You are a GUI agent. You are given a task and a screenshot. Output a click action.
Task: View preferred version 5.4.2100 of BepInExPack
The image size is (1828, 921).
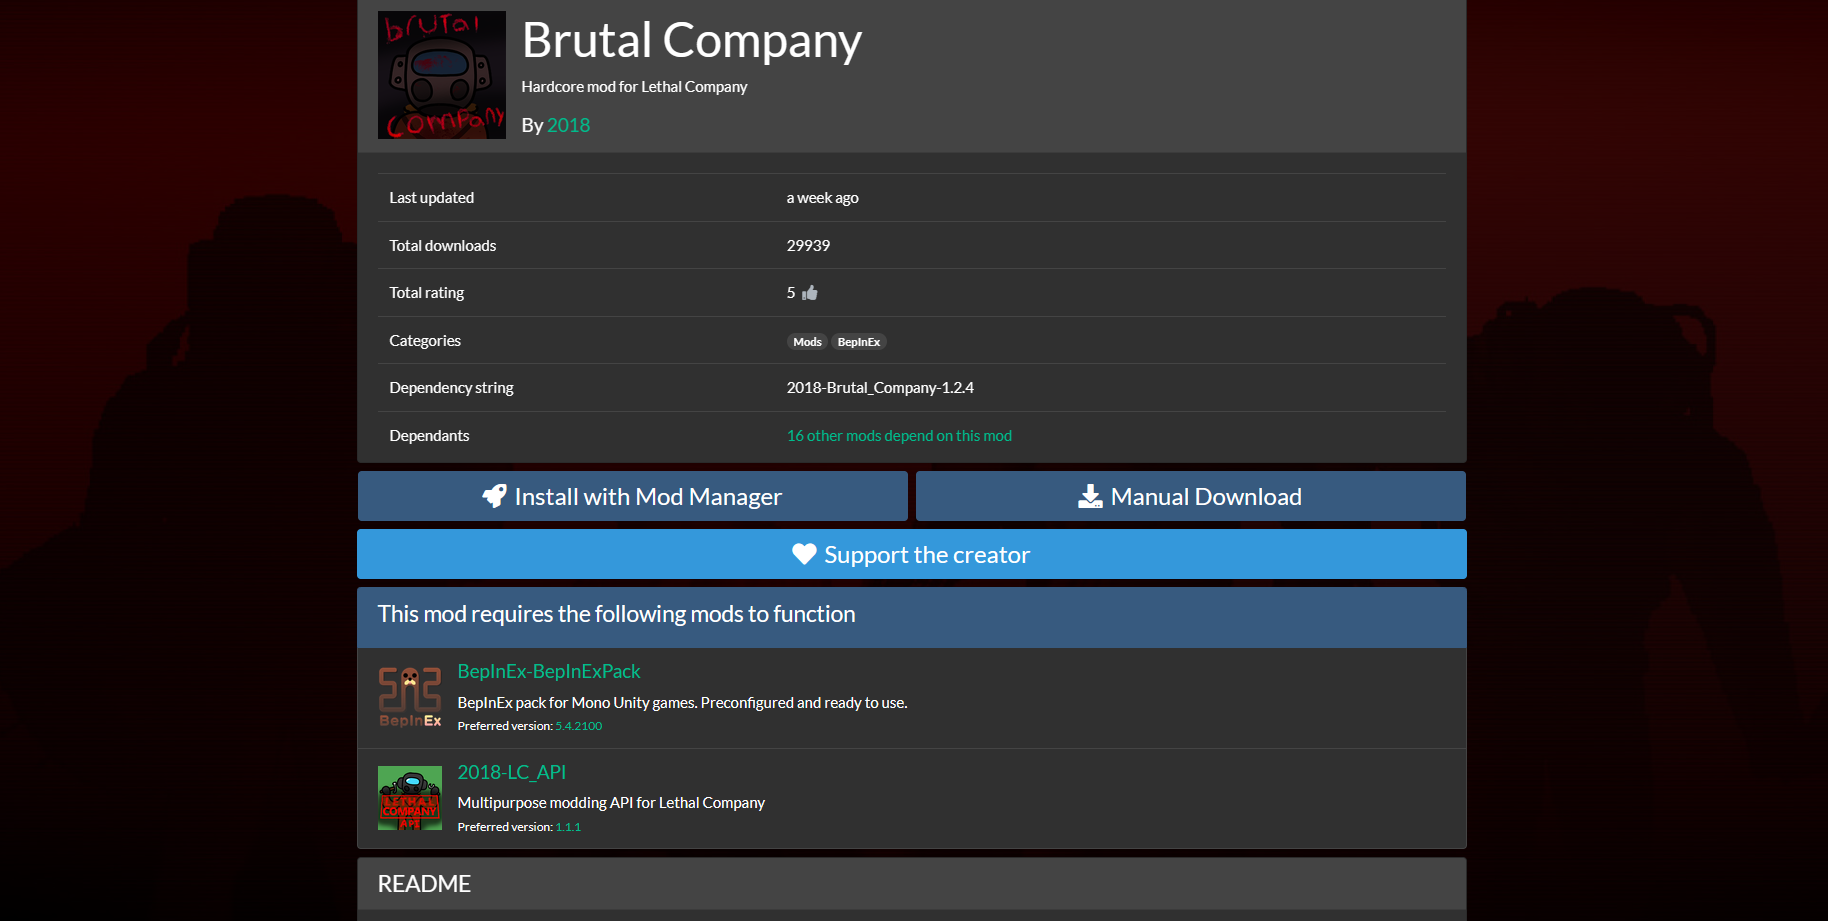(580, 725)
